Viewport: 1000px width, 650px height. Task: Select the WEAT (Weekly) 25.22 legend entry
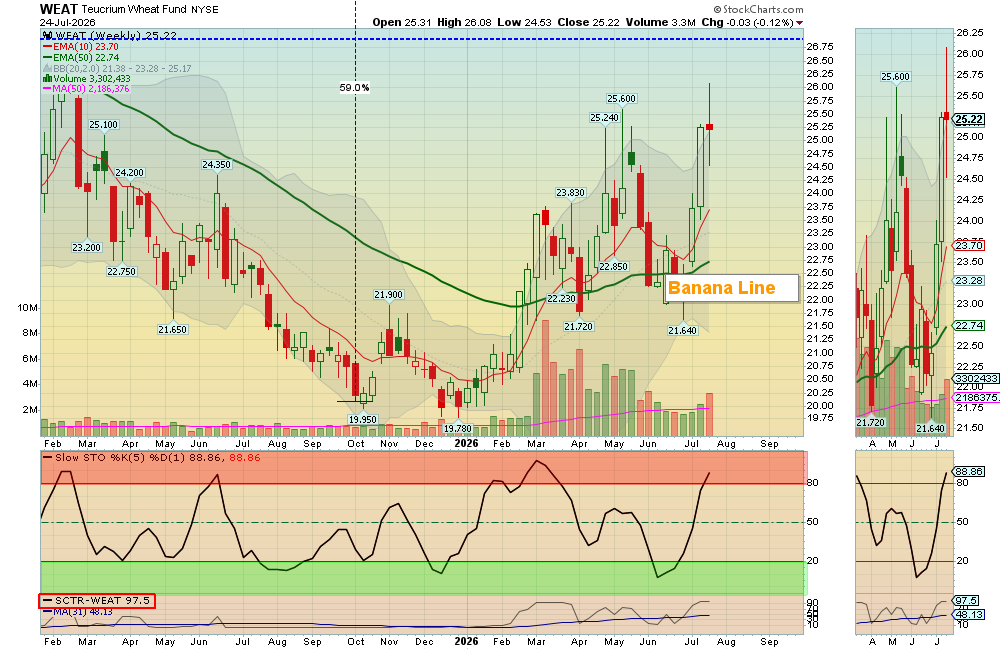(x=110, y=35)
